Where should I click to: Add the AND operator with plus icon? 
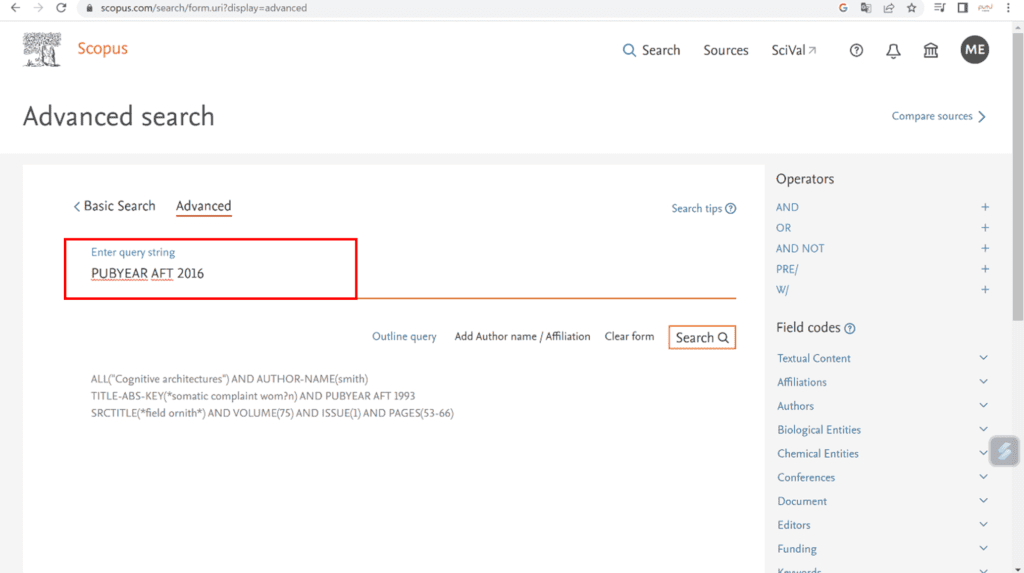point(984,208)
